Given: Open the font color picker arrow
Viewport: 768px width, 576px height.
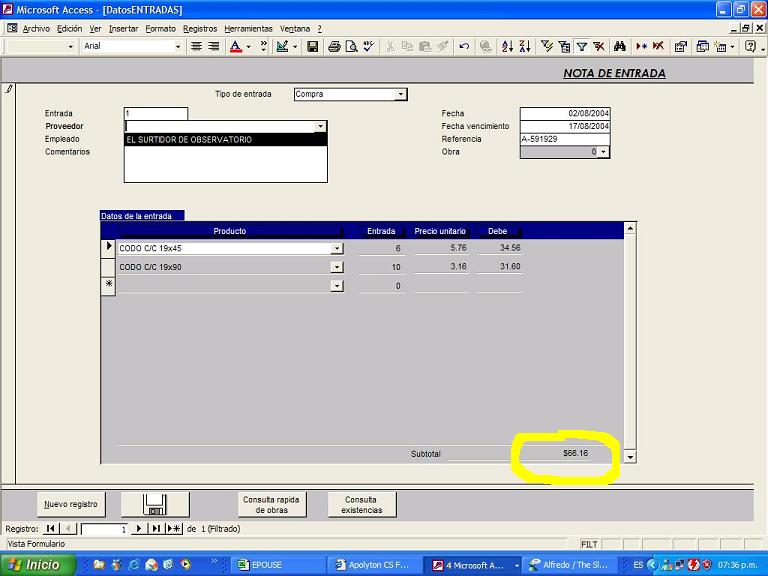Looking at the screenshot, I should click(x=249, y=46).
